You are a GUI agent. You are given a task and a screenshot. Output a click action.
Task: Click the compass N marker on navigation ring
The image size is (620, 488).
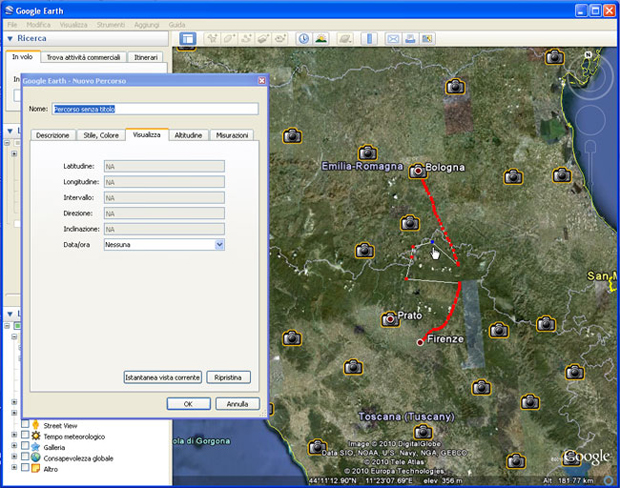coord(588,55)
